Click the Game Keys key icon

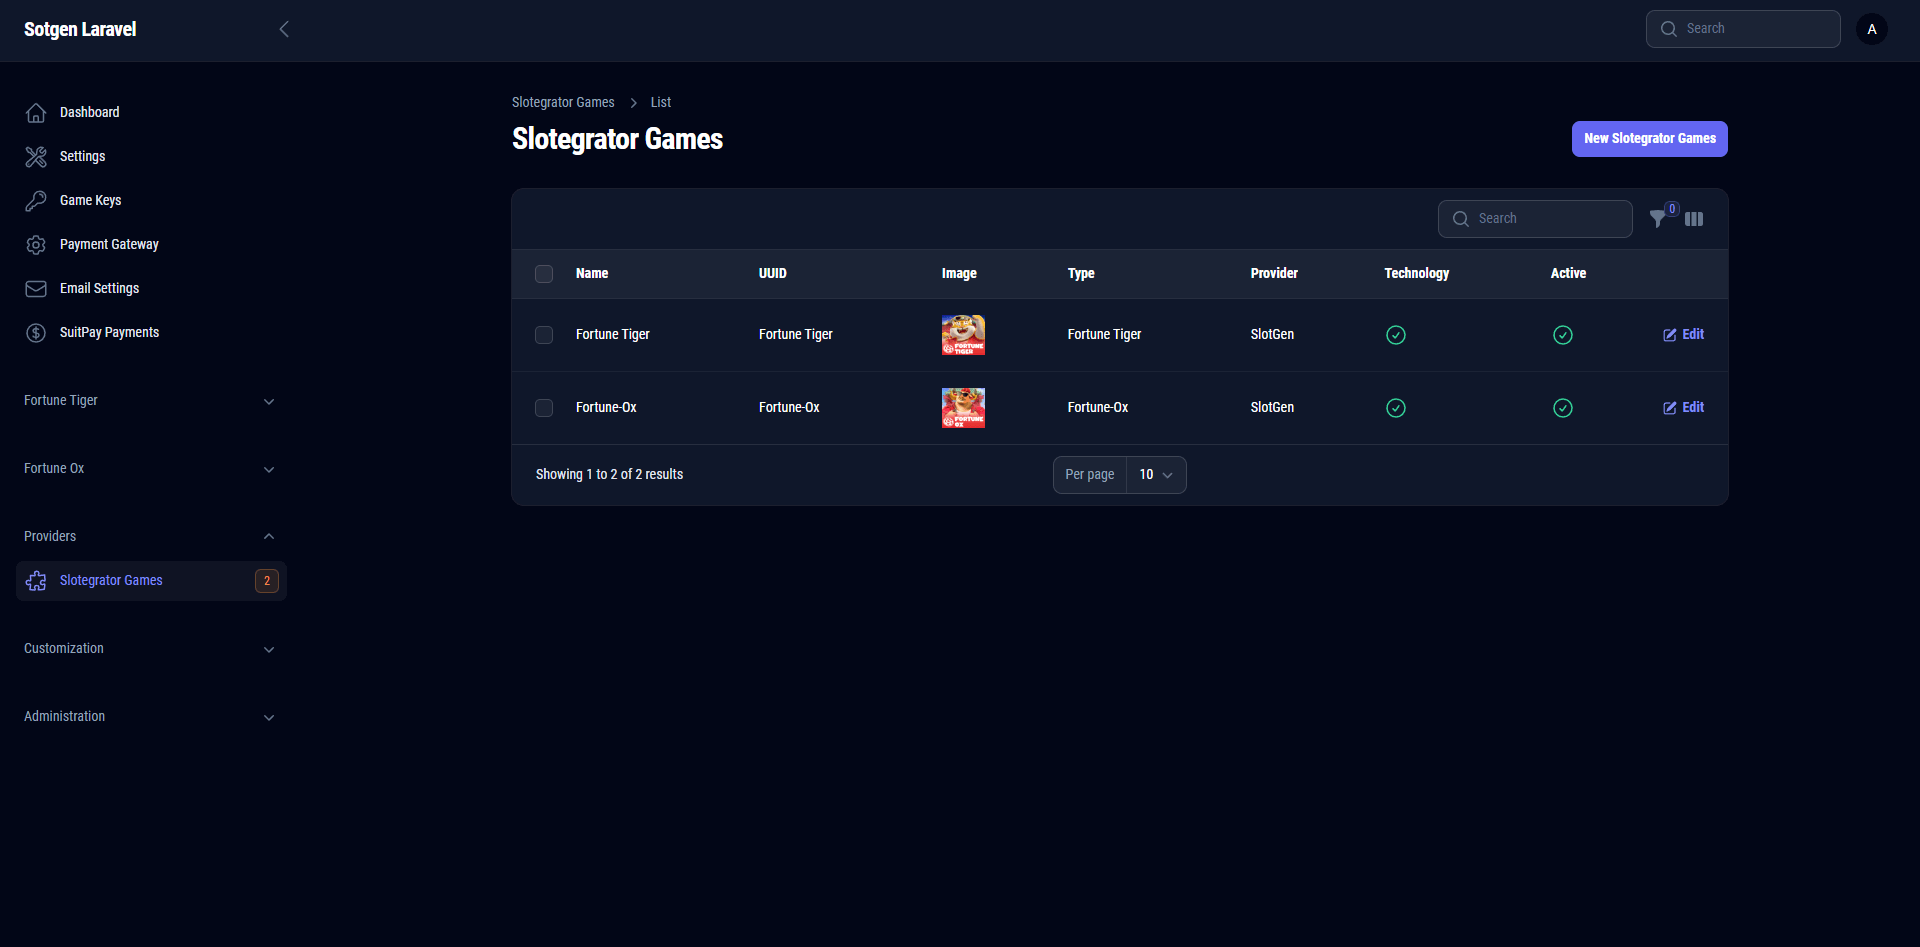tap(36, 201)
